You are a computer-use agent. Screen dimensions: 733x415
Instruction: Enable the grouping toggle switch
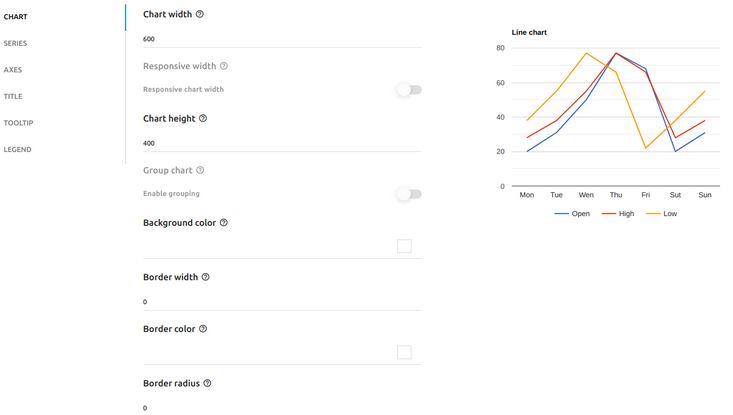410,194
